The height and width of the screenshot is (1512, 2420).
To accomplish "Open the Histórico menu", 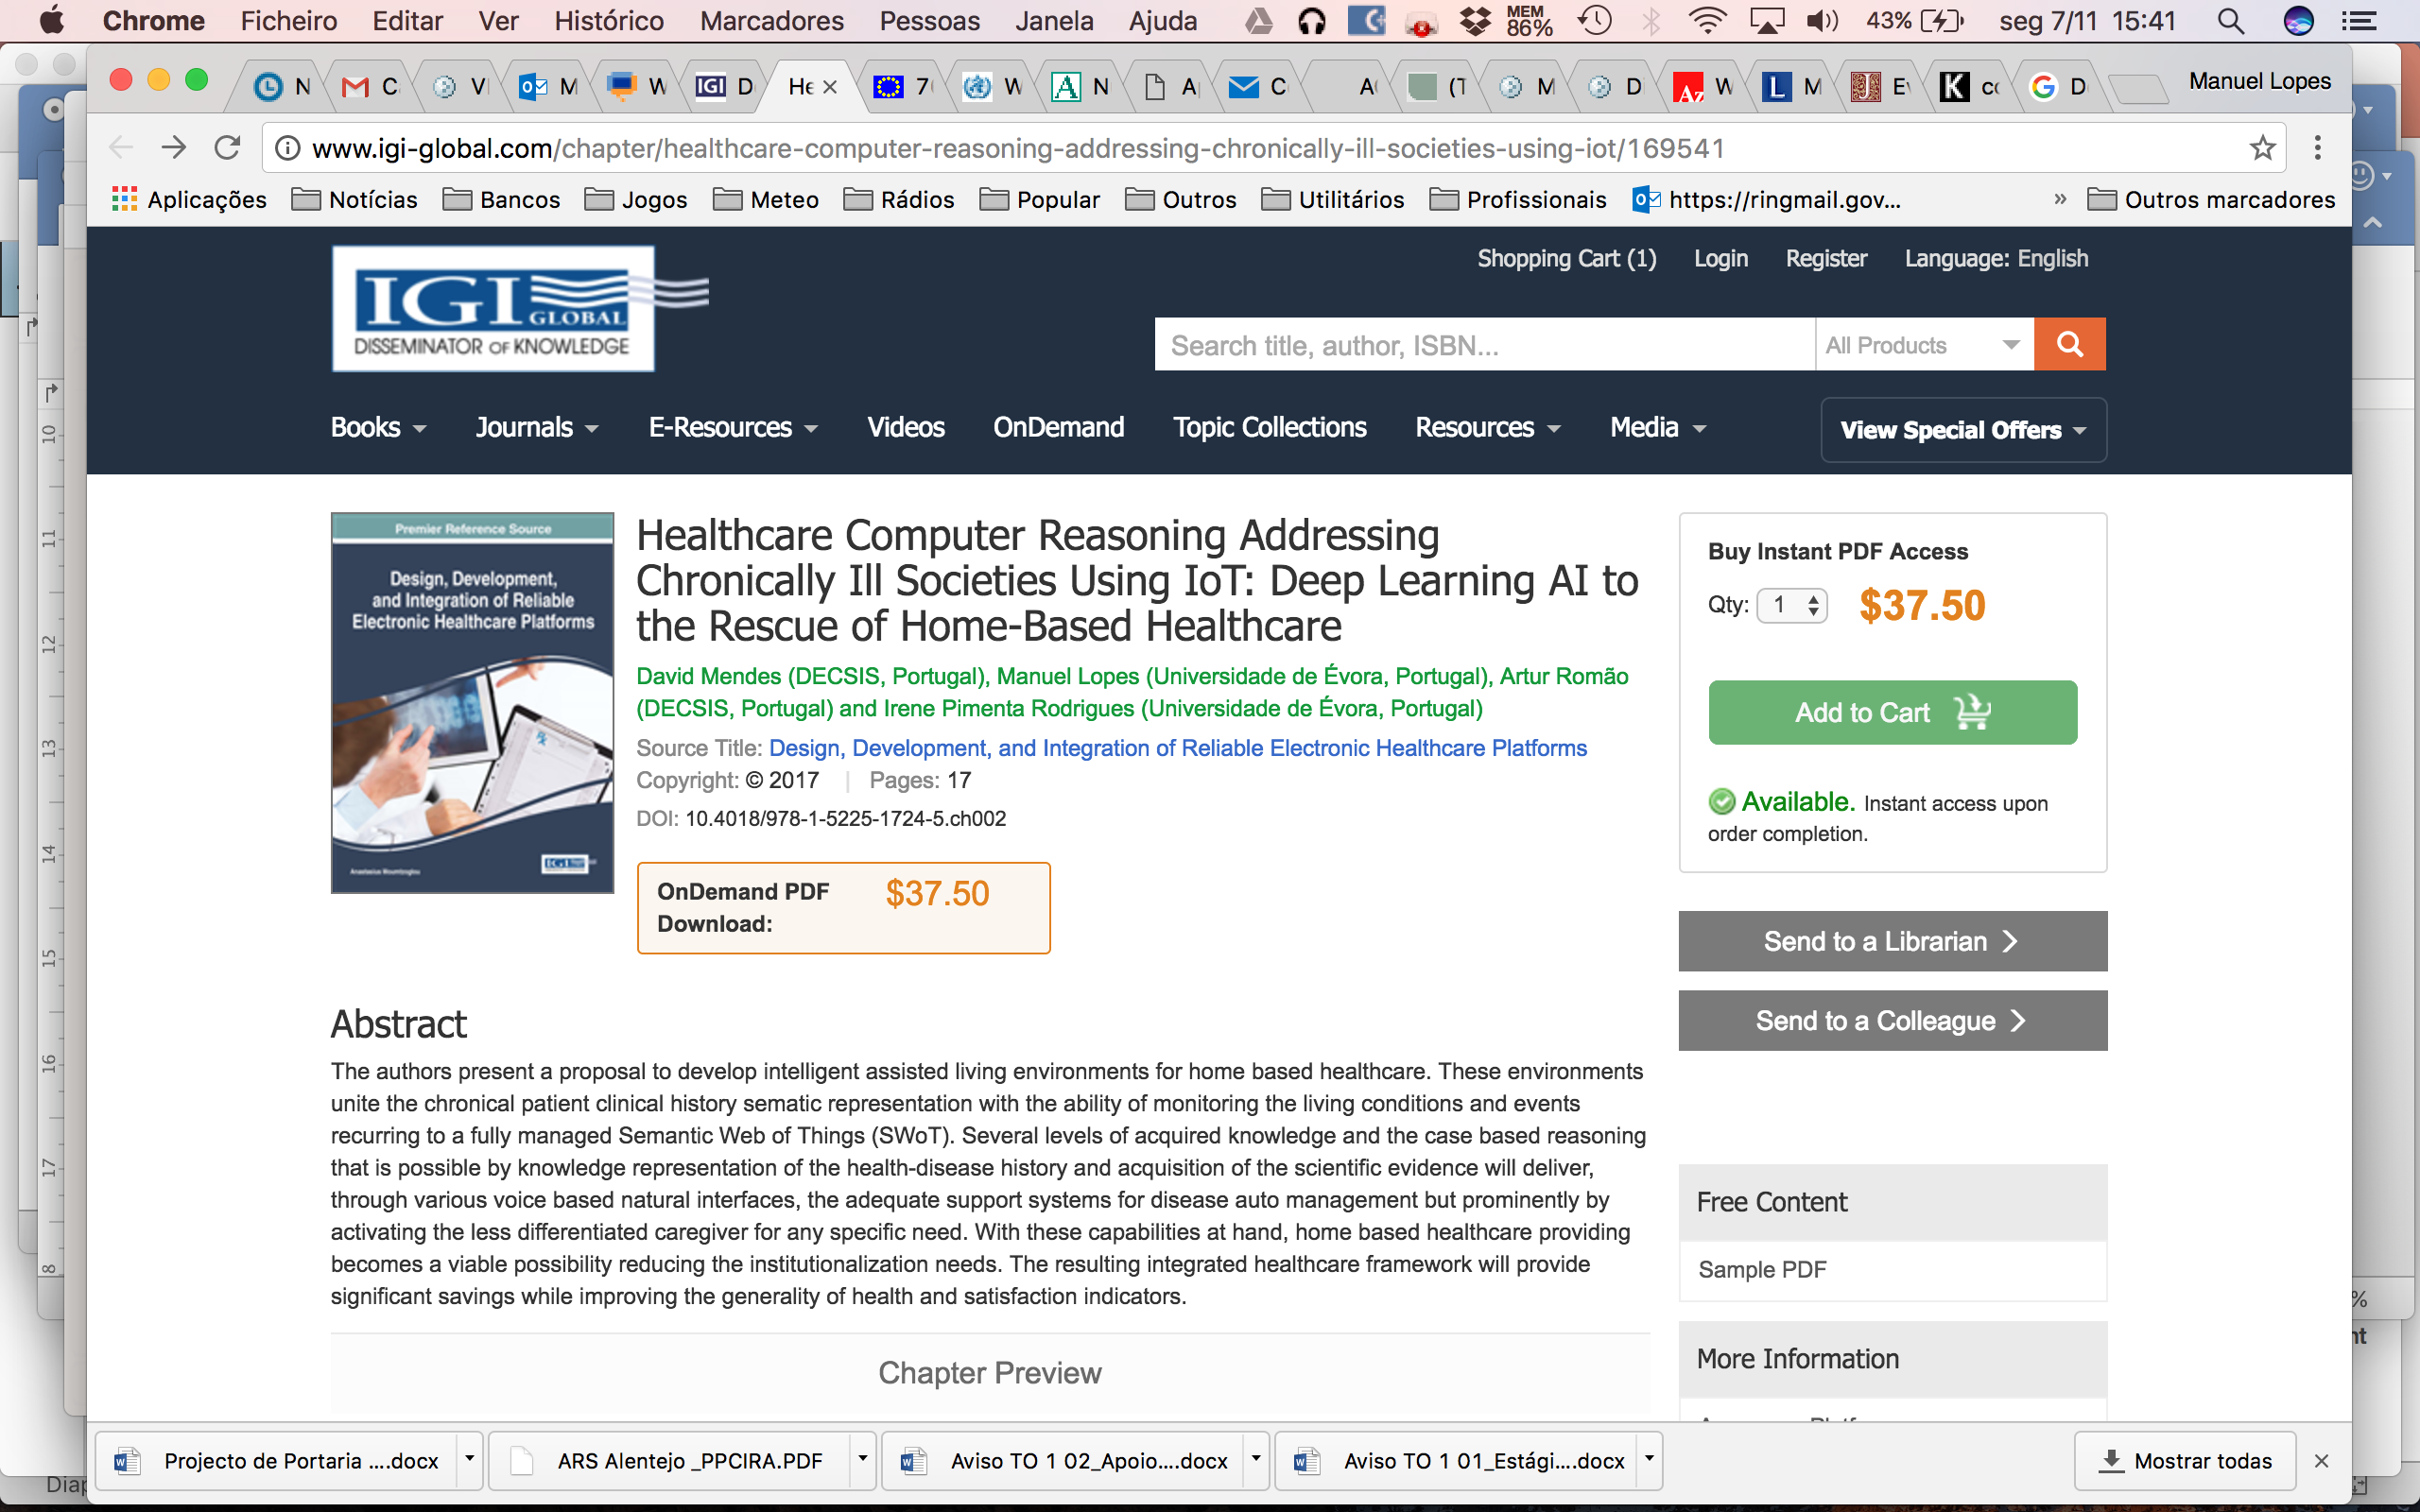I will tap(608, 21).
